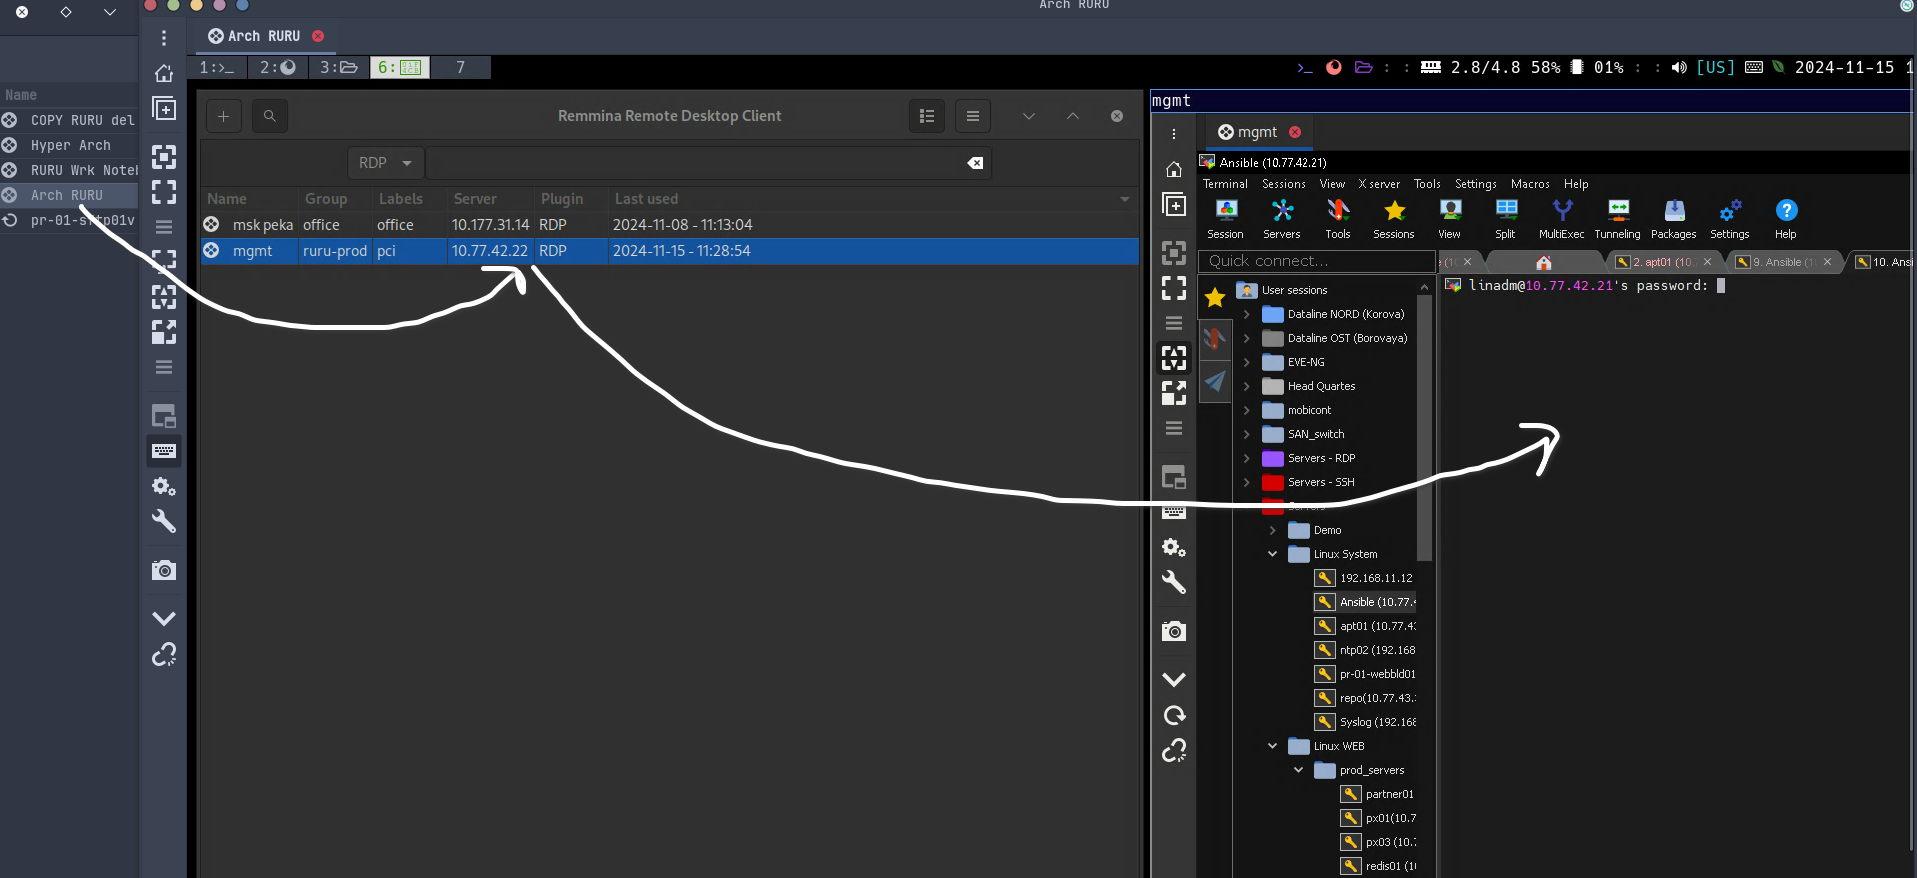The width and height of the screenshot is (1917, 878).
Task: Click the View monitor toolbar icon
Action: 1450,219
